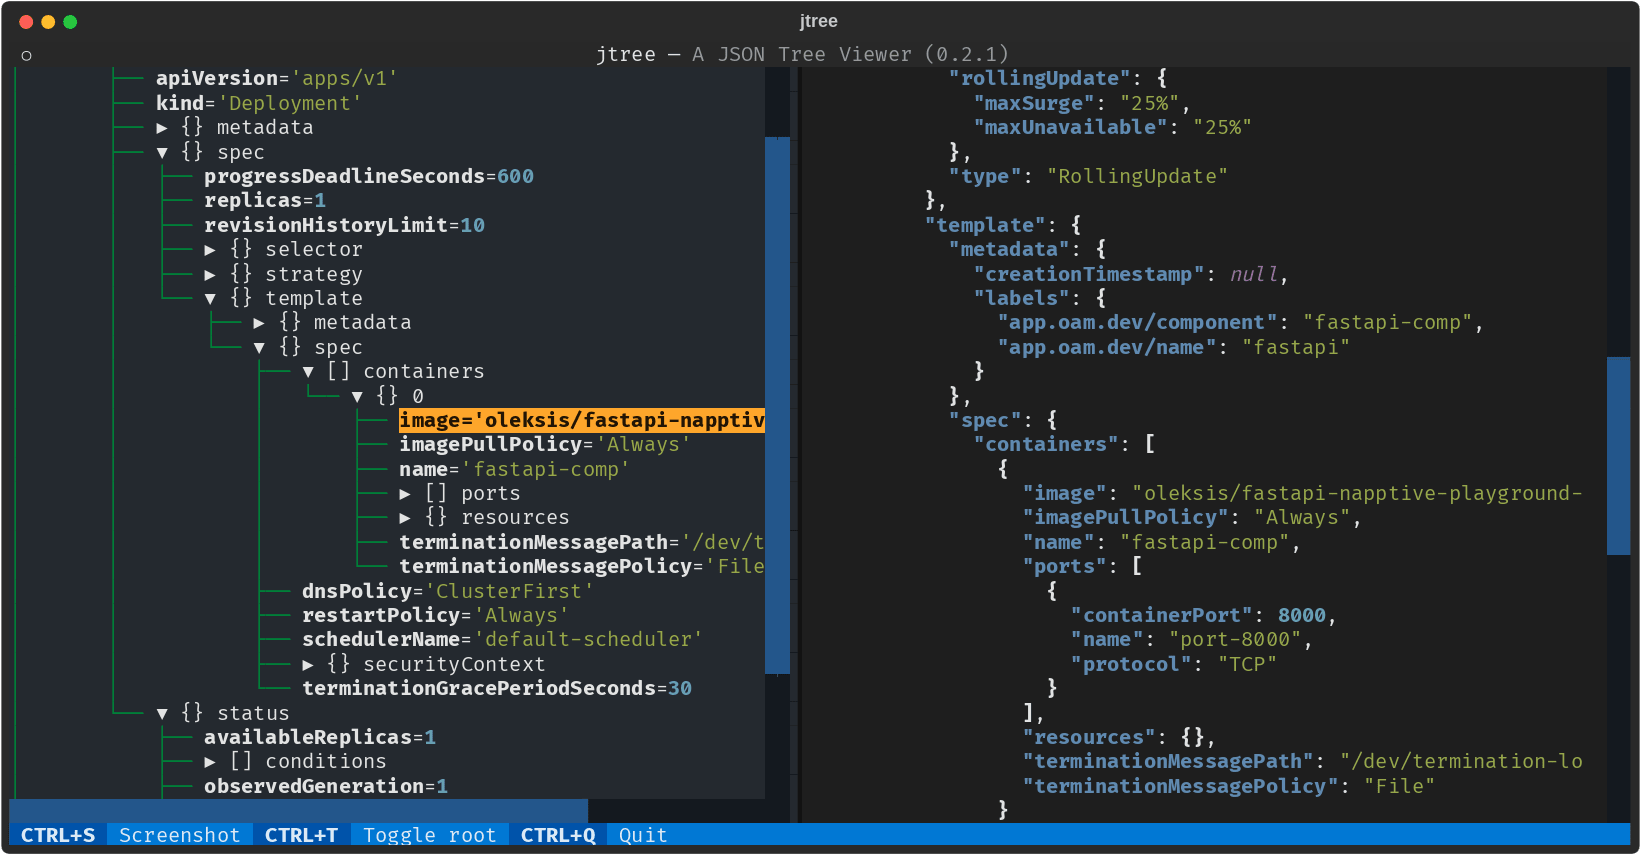The image size is (1641, 855).
Task: Select terminationMessagePolicy row in tree
Action: tap(582, 567)
